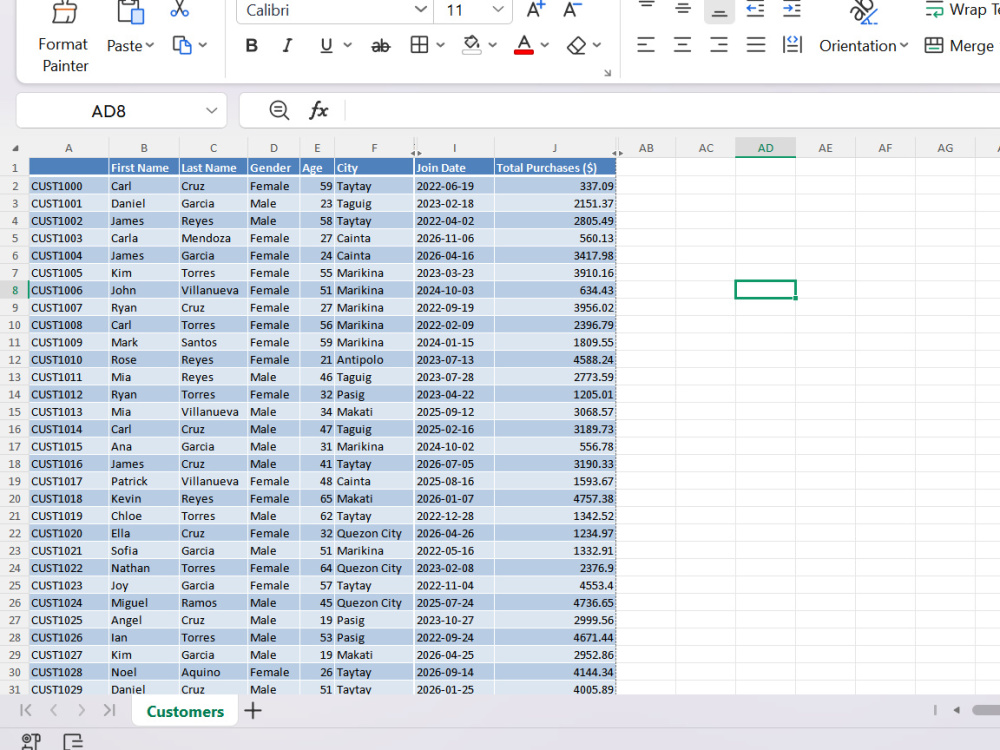Click the Join Date header cell
This screenshot has height=750, width=1000.
pyautogui.click(x=454, y=168)
